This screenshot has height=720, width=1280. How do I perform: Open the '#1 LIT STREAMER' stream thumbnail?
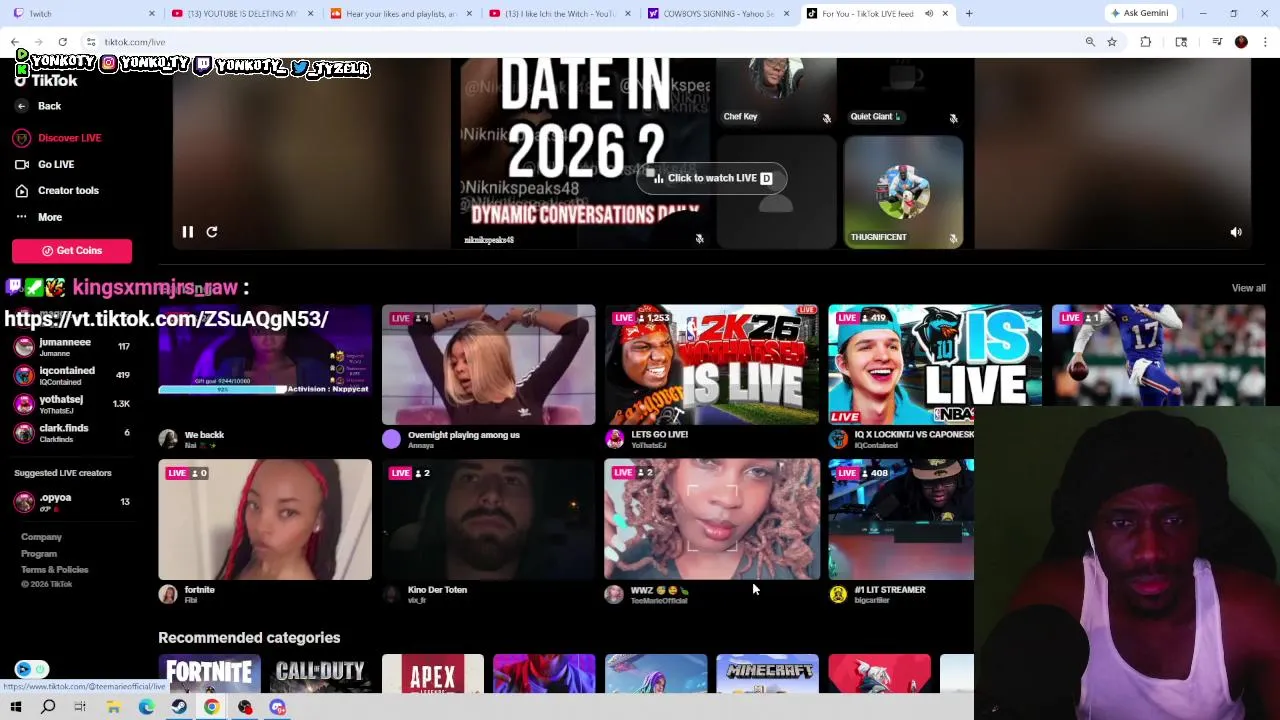(901, 520)
